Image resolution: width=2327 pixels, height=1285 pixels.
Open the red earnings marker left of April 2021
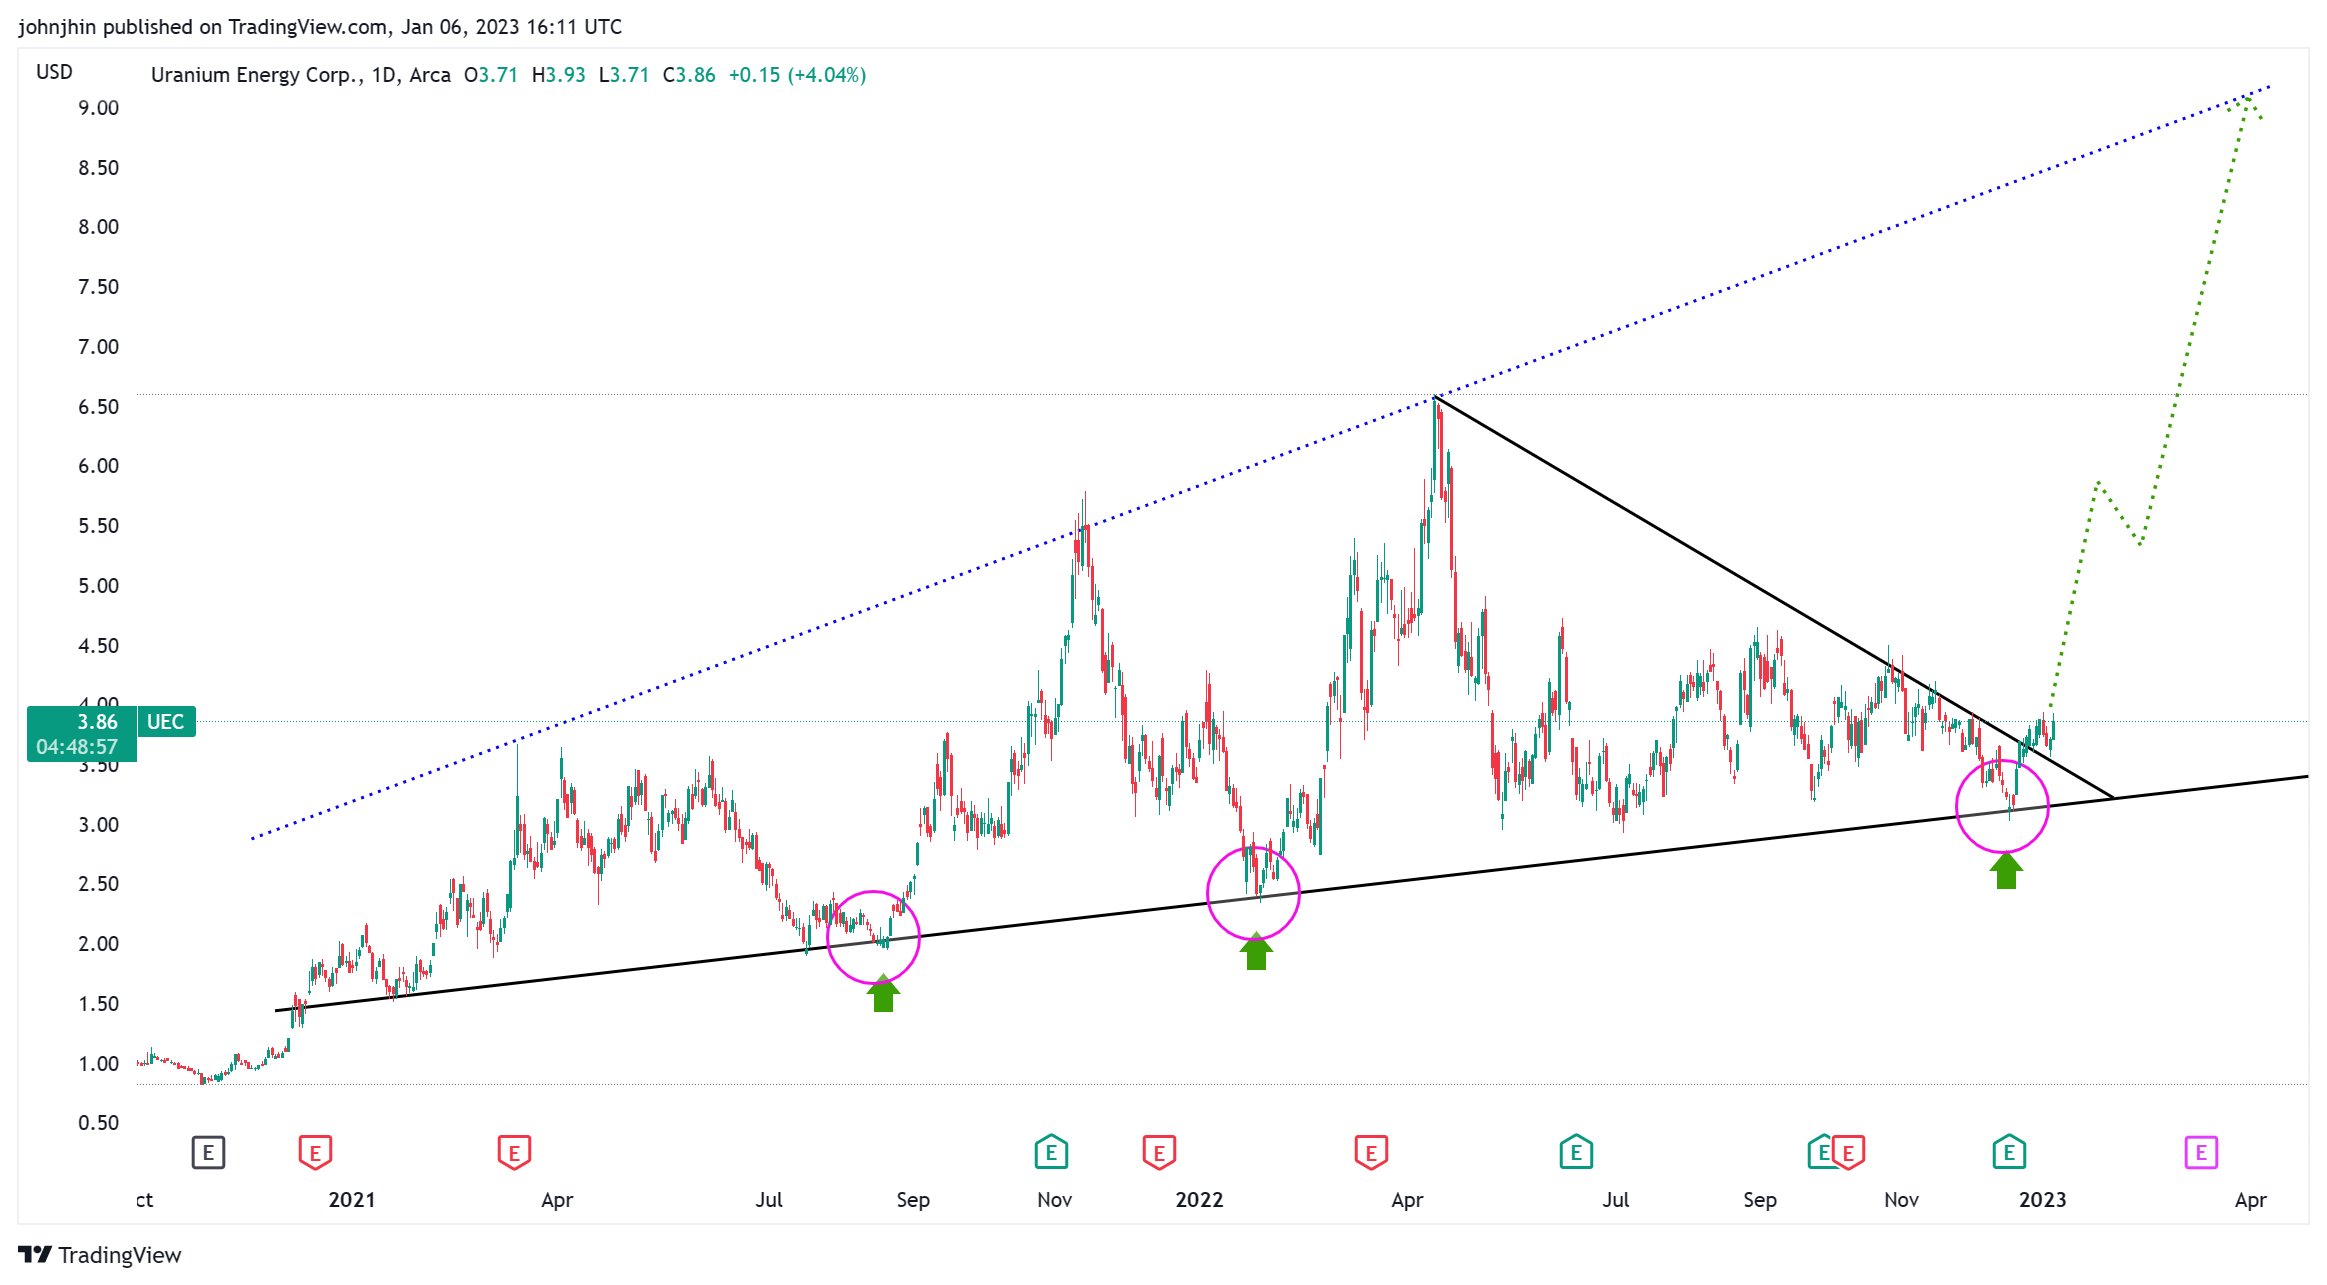pyautogui.click(x=514, y=1152)
